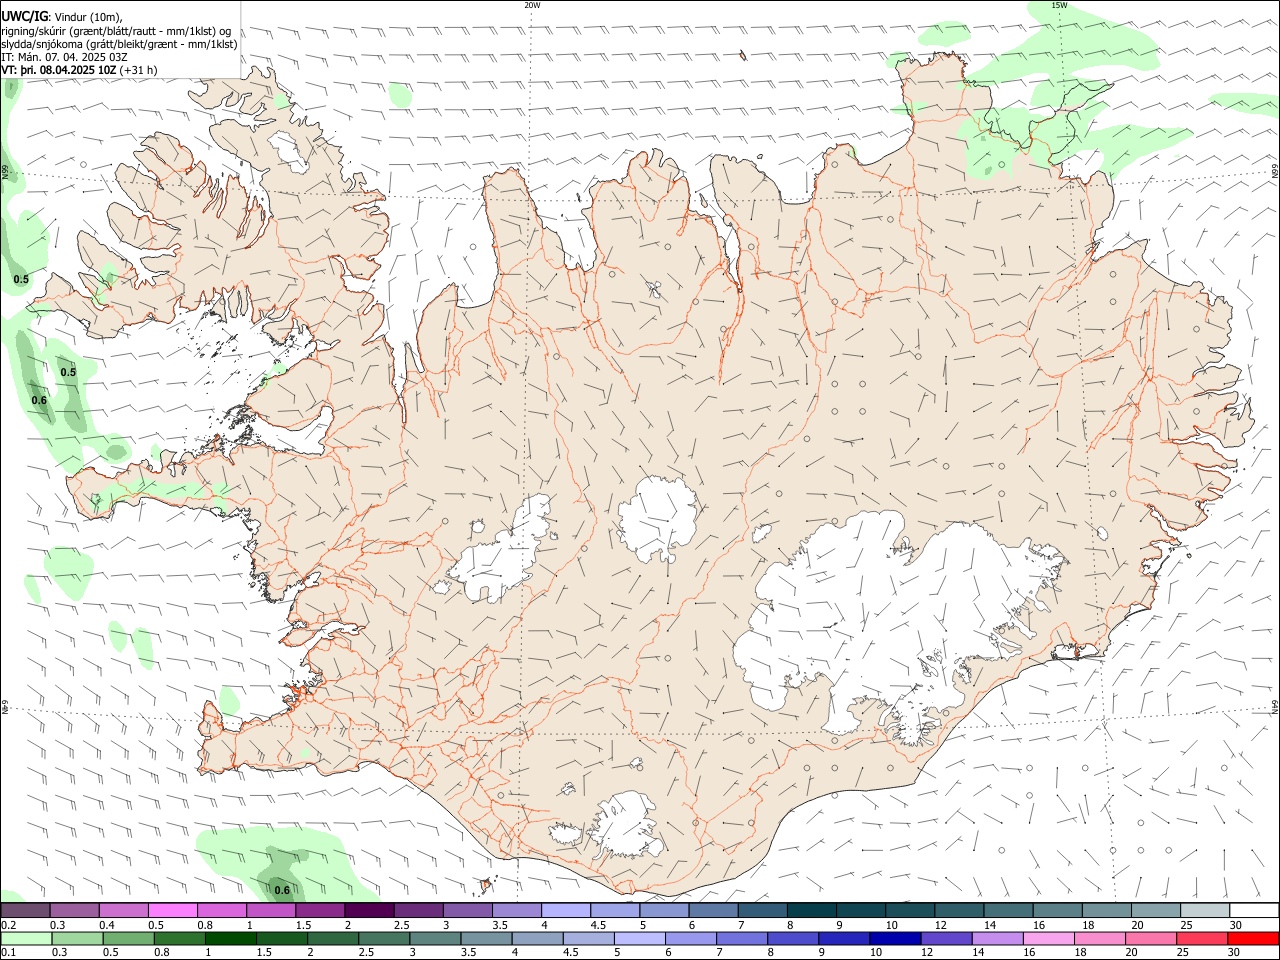1280x960 pixels.
Task: Select the medium green swatch between 0.5 and 0.8, lower row
Action: [x=129, y=939]
